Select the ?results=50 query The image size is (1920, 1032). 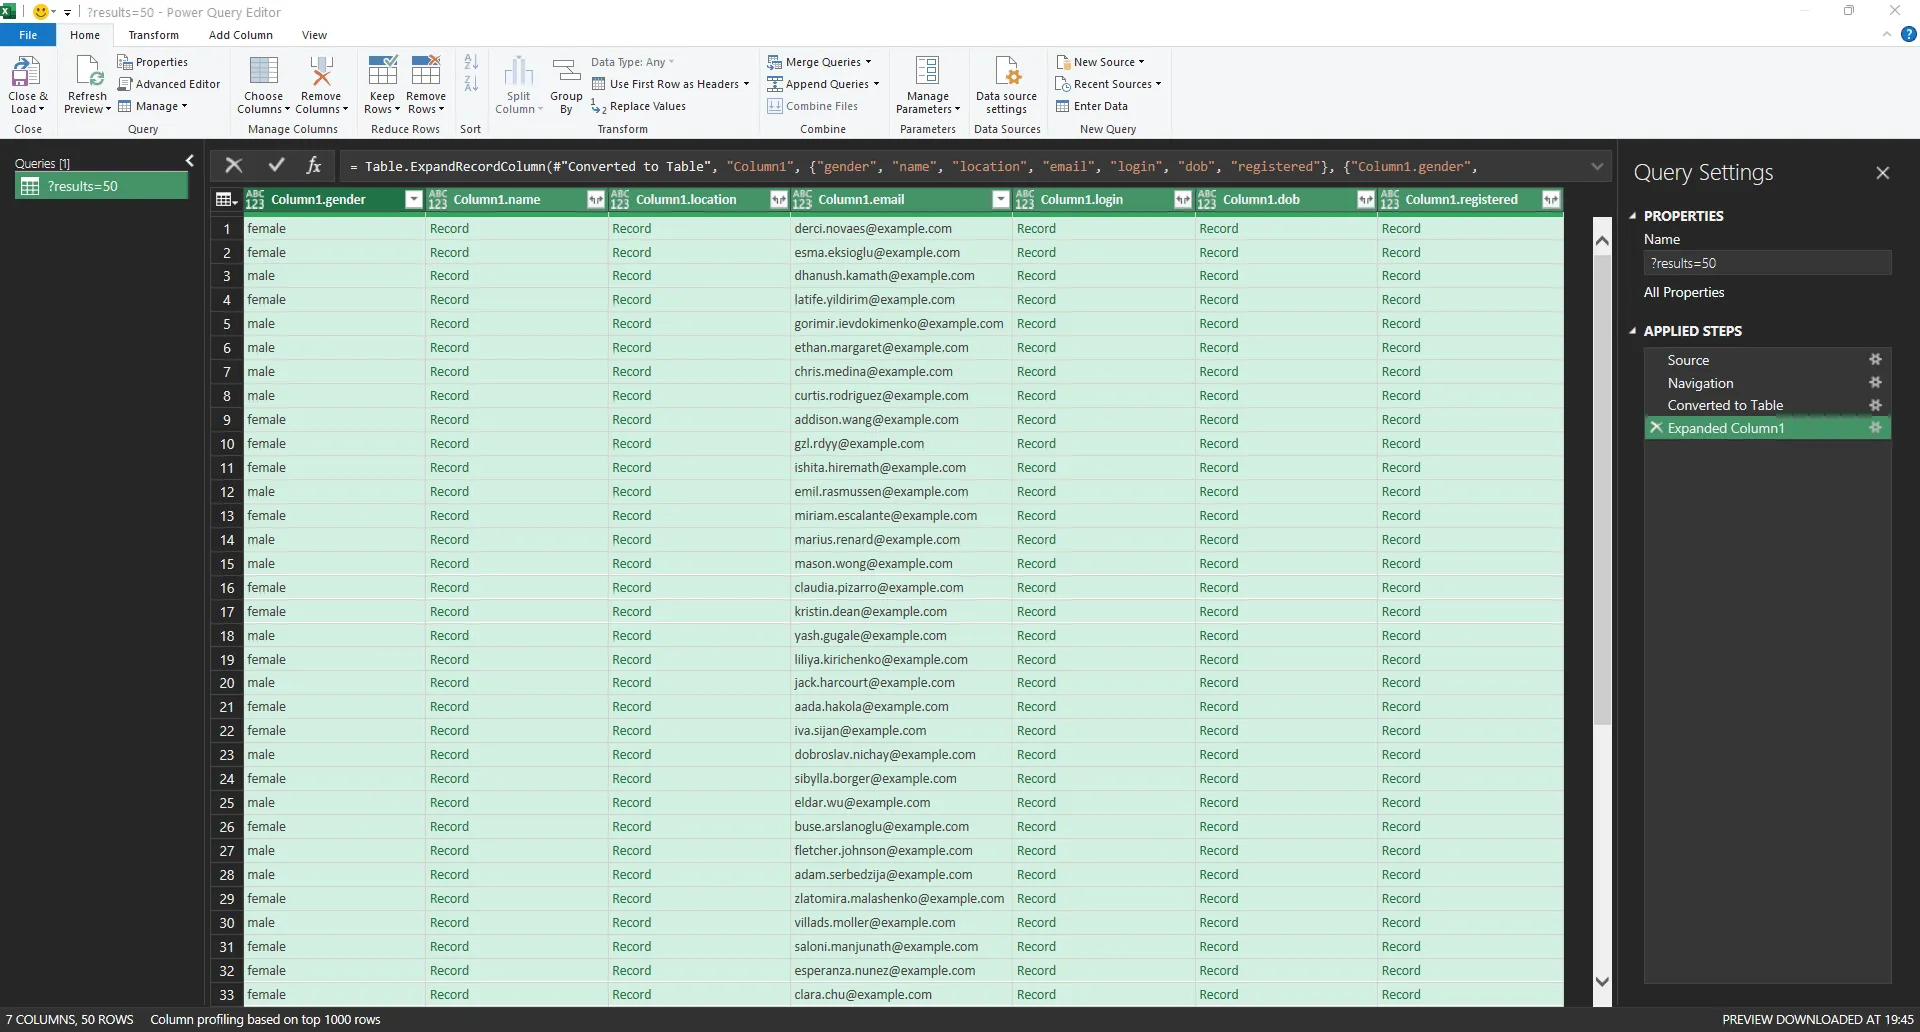pos(101,186)
